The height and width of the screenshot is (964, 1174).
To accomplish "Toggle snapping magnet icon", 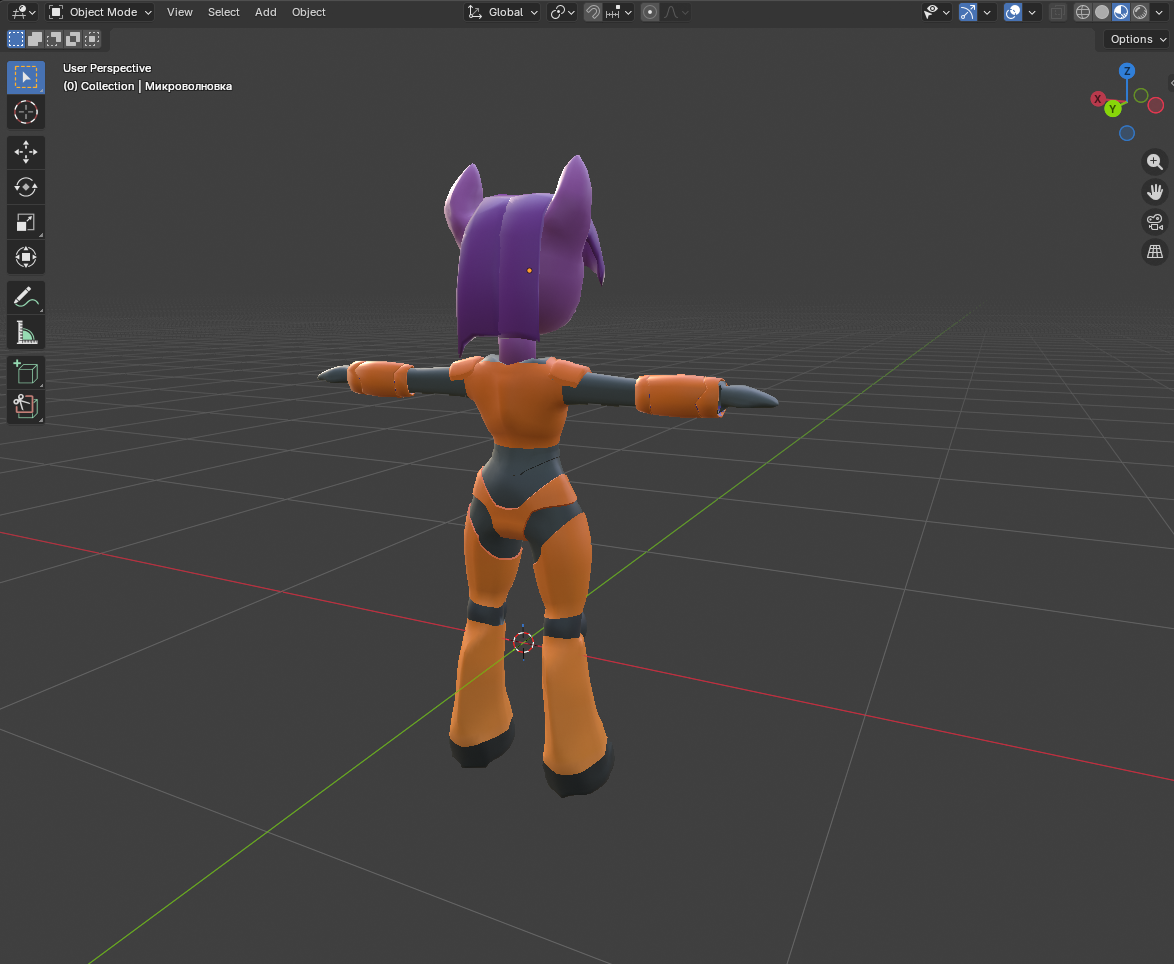I will [593, 12].
